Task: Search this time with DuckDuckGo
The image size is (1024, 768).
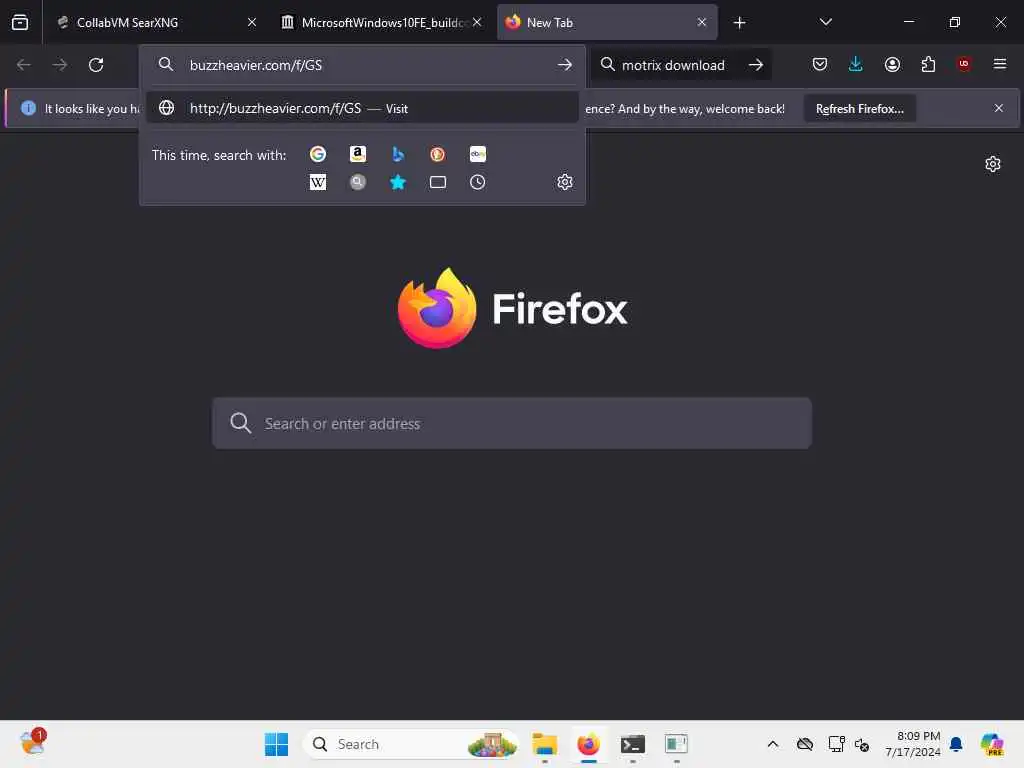Action: [x=438, y=154]
